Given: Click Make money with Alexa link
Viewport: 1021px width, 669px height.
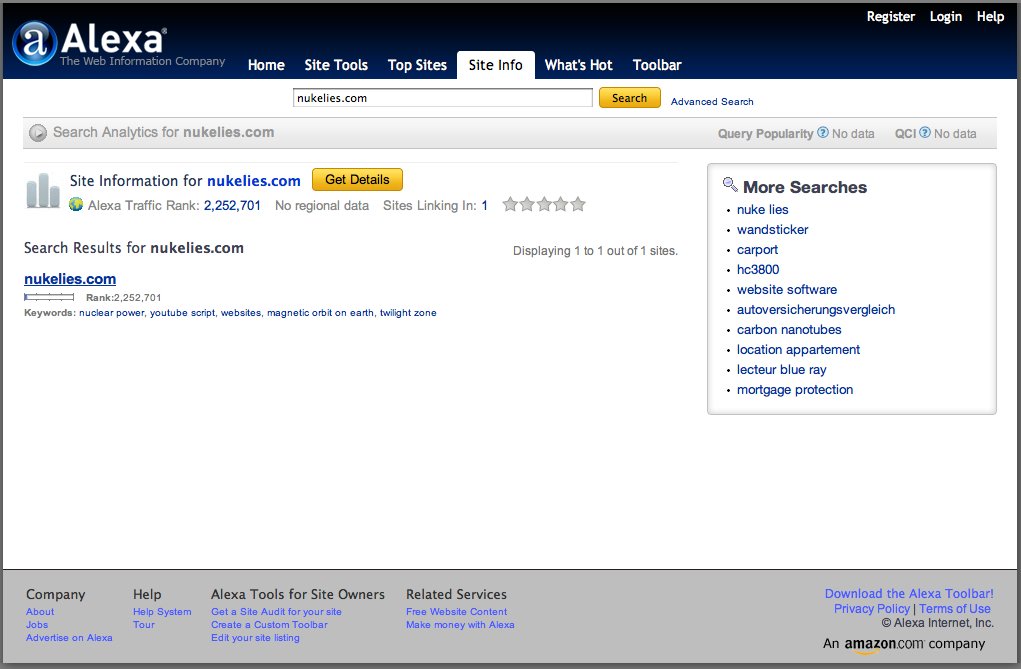Looking at the screenshot, I should (460, 625).
